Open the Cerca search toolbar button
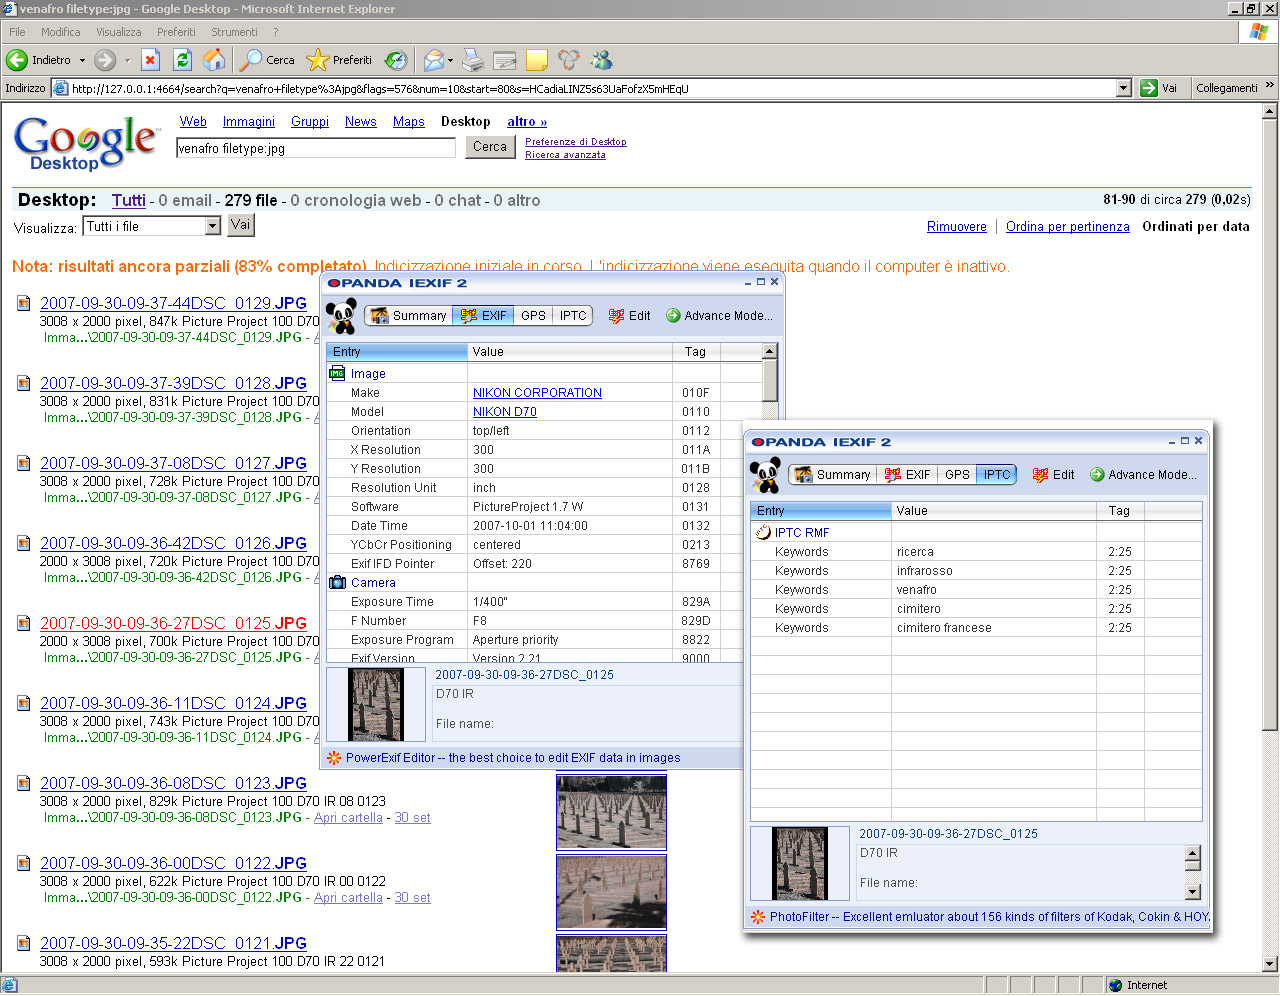The image size is (1280, 996). click(x=267, y=60)
